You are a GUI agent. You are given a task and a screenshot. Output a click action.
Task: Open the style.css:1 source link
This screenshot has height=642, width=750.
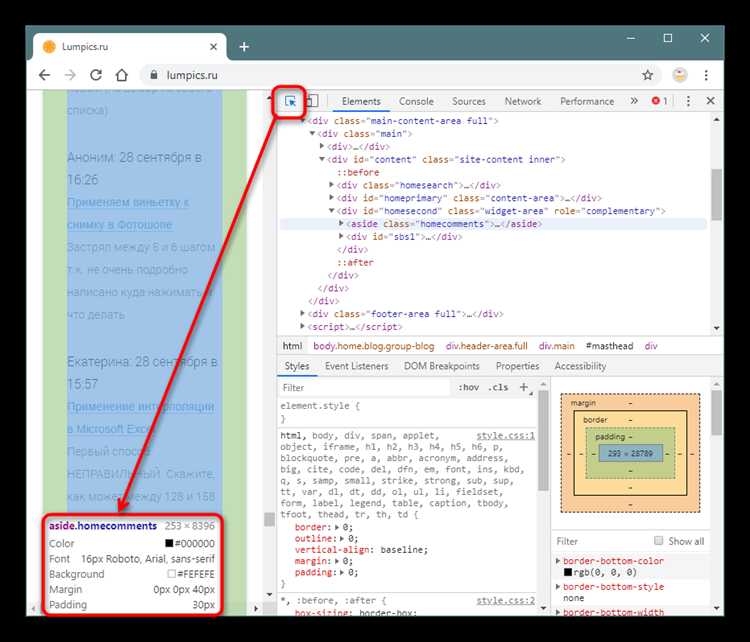(505, 436)
